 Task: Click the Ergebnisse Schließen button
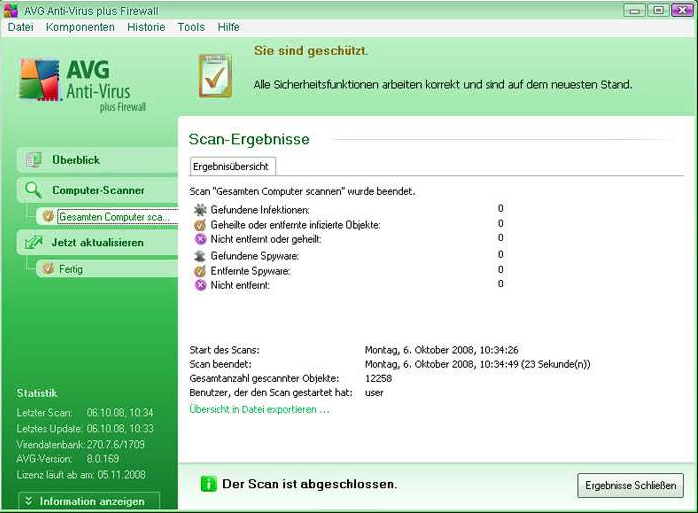(x=630, y=485)
